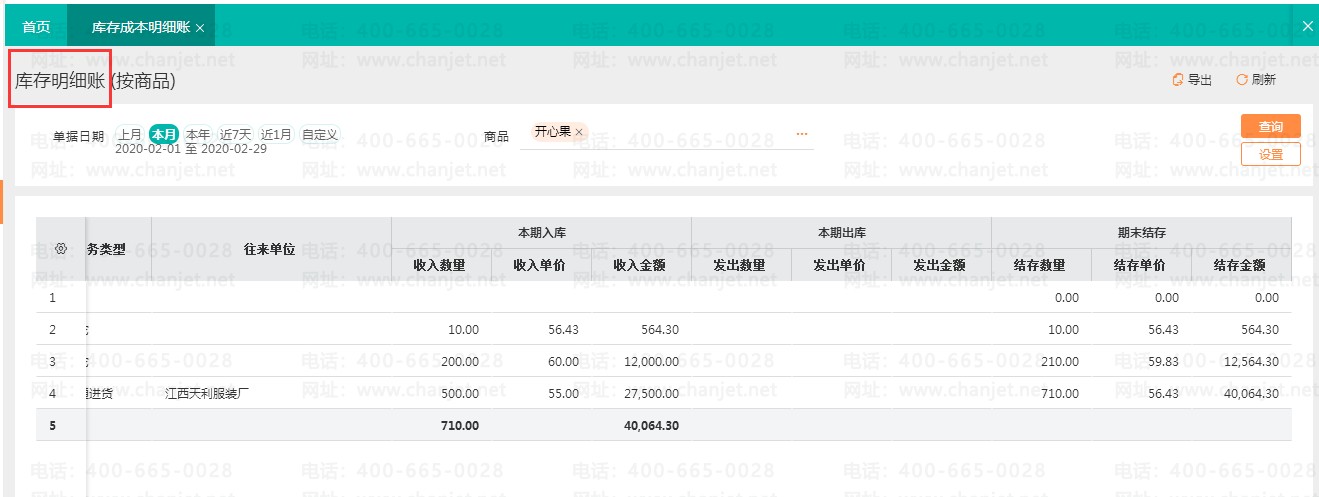The height and width of the screenshot is (497, 1319).
Task: Open product picker ellipsis icon
Action: pos(802,133)
